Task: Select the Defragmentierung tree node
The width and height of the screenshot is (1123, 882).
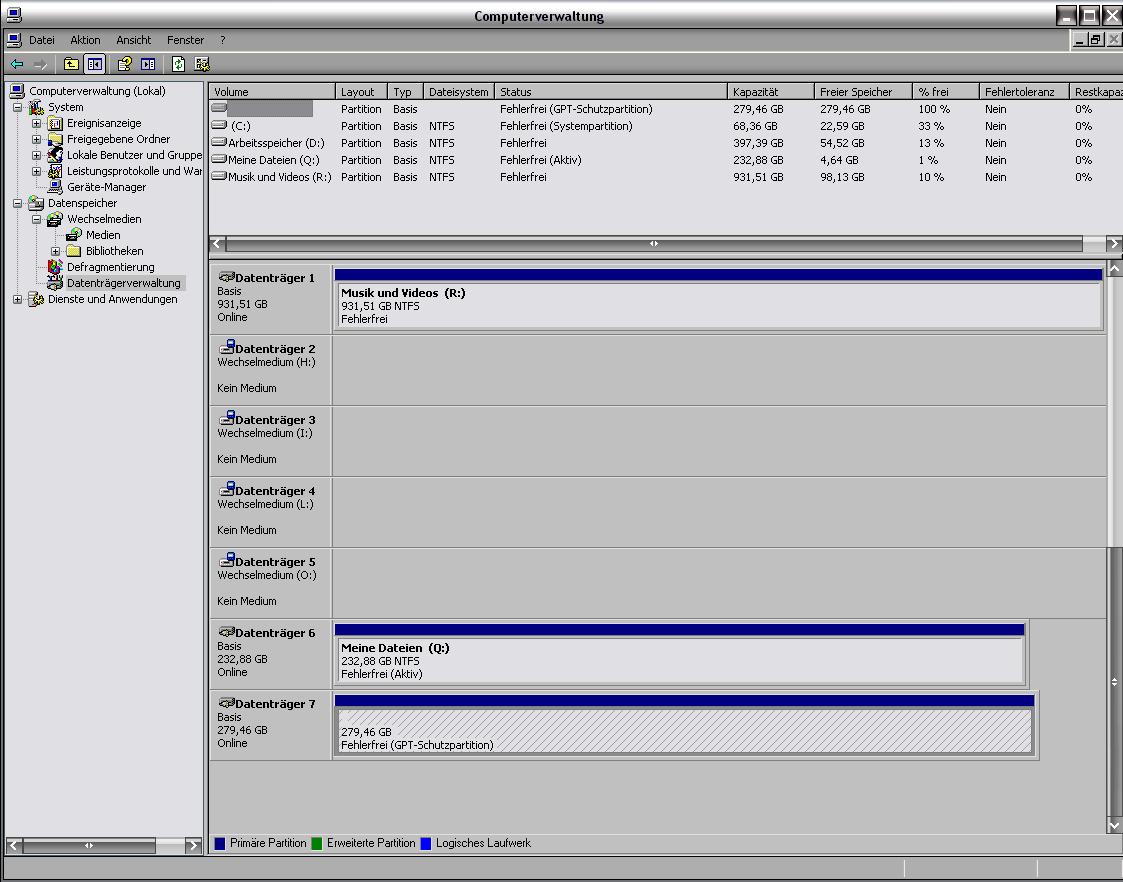Action: click(x=110, y=267)
